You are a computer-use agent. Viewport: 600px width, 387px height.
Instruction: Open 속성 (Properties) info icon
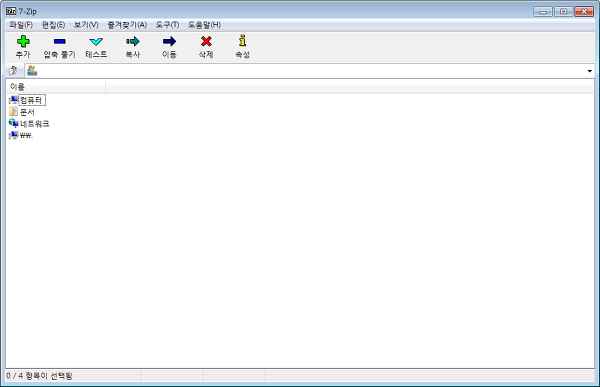(x=242, y=41)
